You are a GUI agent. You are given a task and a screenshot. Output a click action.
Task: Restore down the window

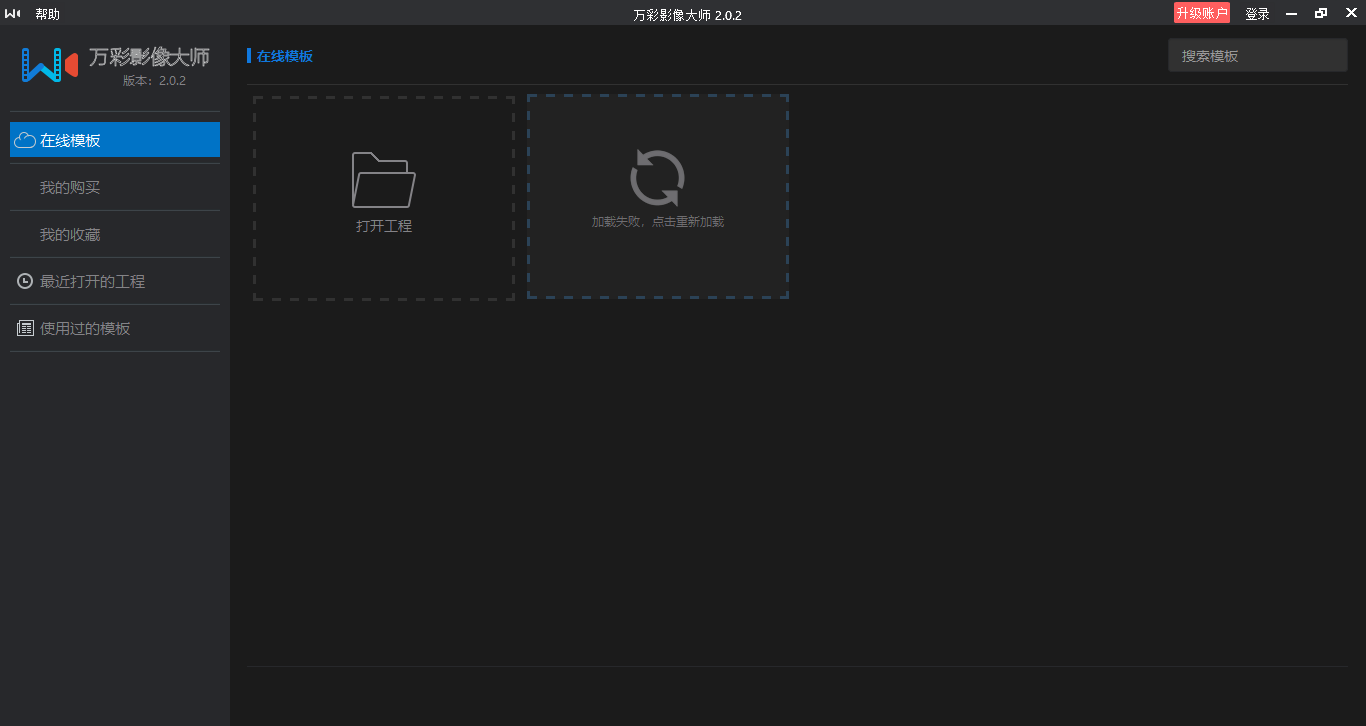tap(1321, 14)
